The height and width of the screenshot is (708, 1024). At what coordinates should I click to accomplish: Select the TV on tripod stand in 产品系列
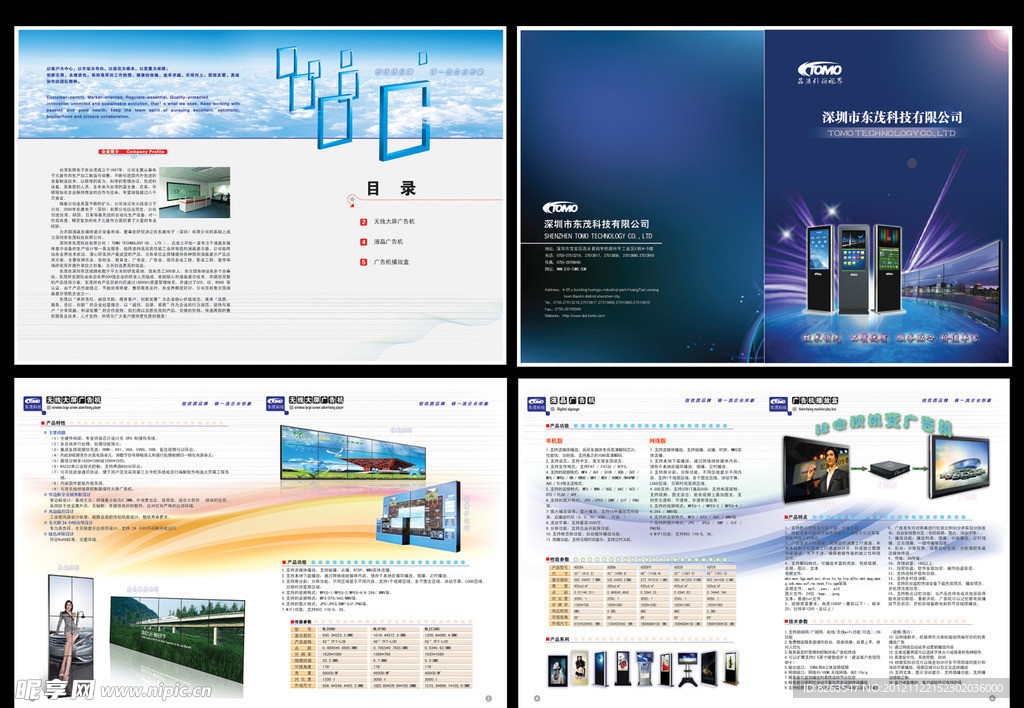point(687,668)
